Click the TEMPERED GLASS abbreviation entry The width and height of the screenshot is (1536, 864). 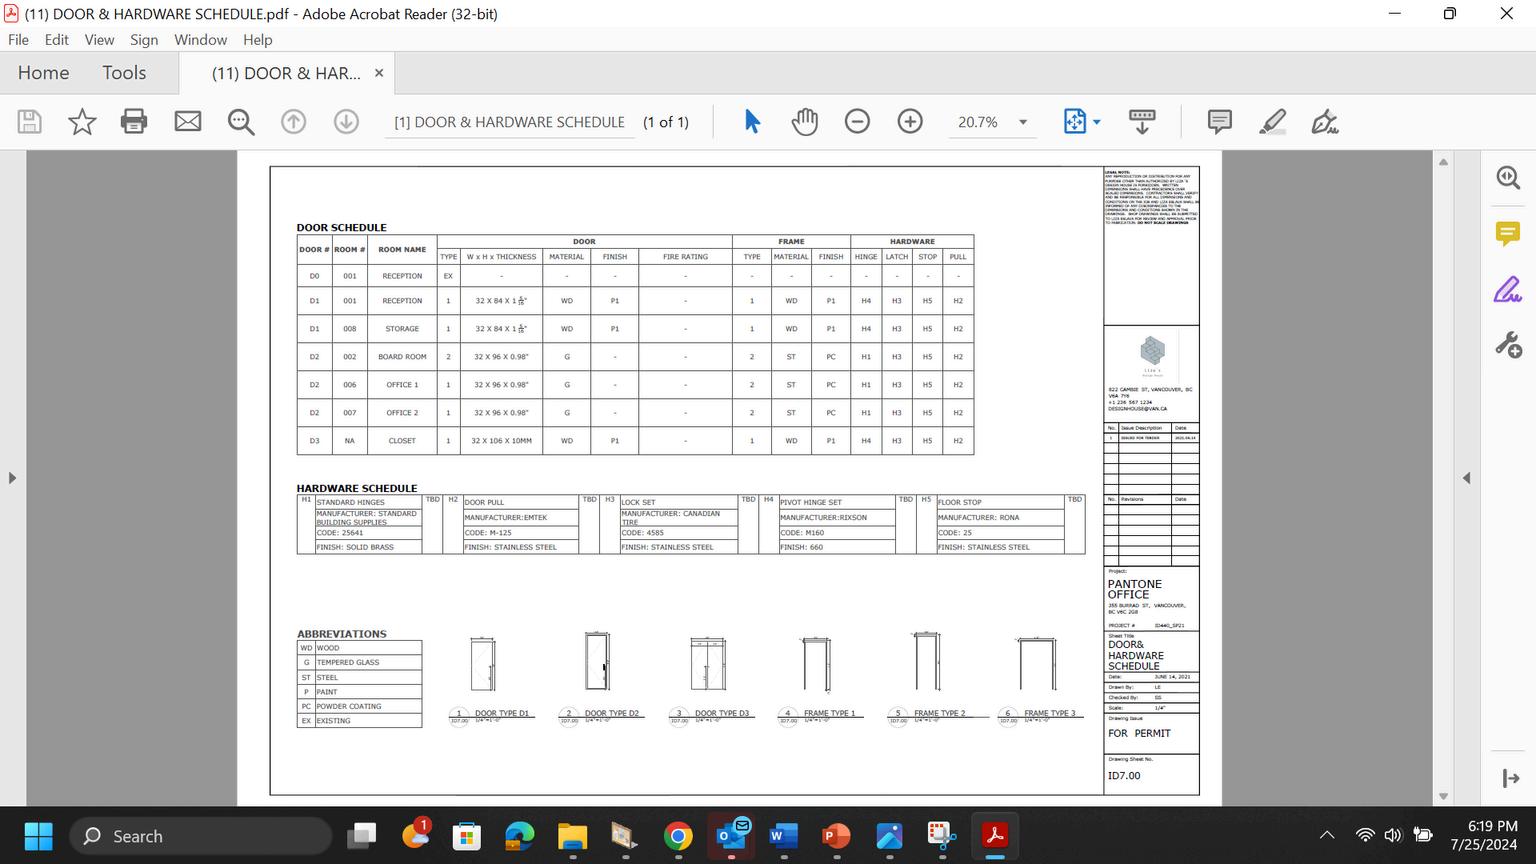(x=348, y=663)
